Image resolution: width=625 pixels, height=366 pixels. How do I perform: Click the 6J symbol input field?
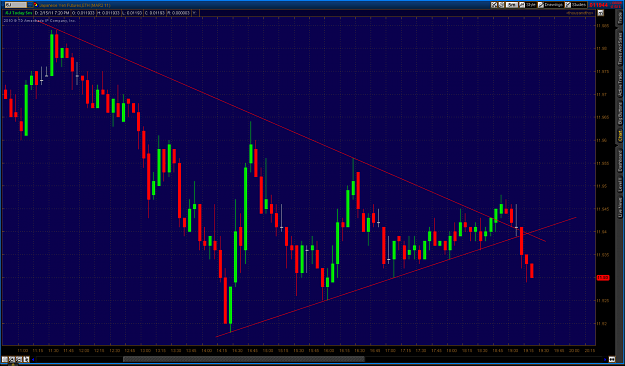(x=16, y=5)
